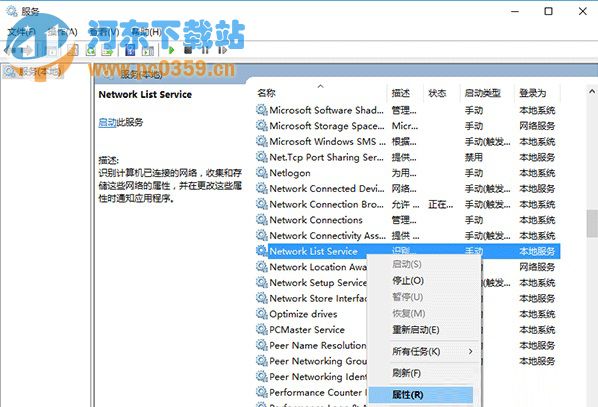The image size is (598, 407).
Task: Click the gear icon beside Performance Counter
Action: coord(262,392)
